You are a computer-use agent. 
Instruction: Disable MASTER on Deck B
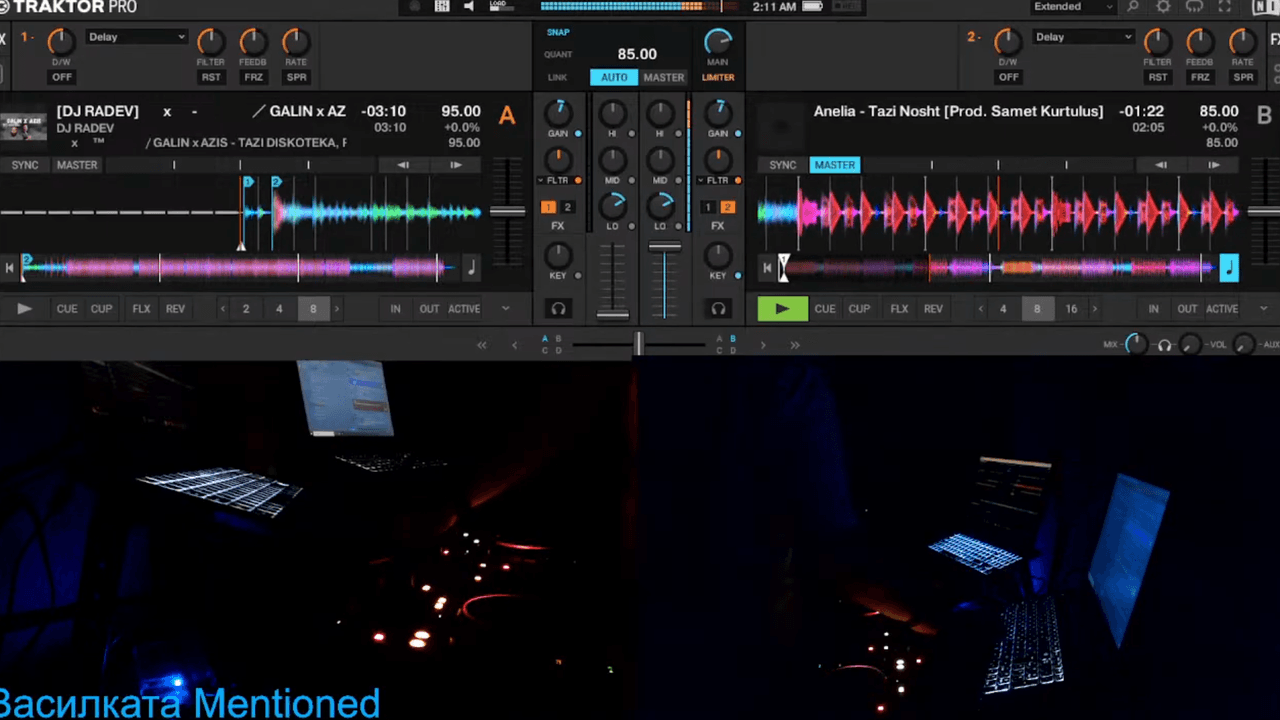pos(835,165)
